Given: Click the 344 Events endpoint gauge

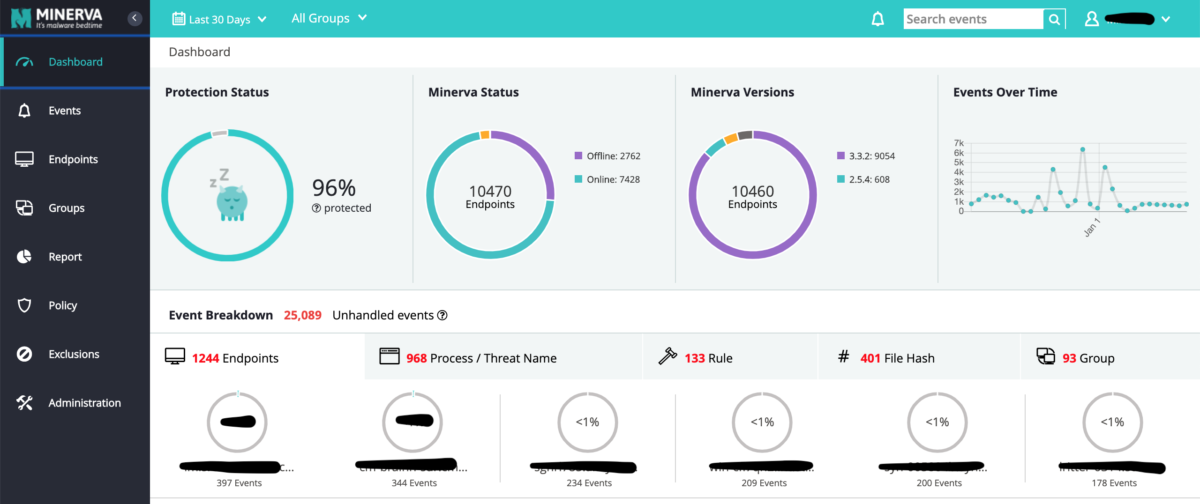Looking at the screenshot, I should tap(412, 422).
